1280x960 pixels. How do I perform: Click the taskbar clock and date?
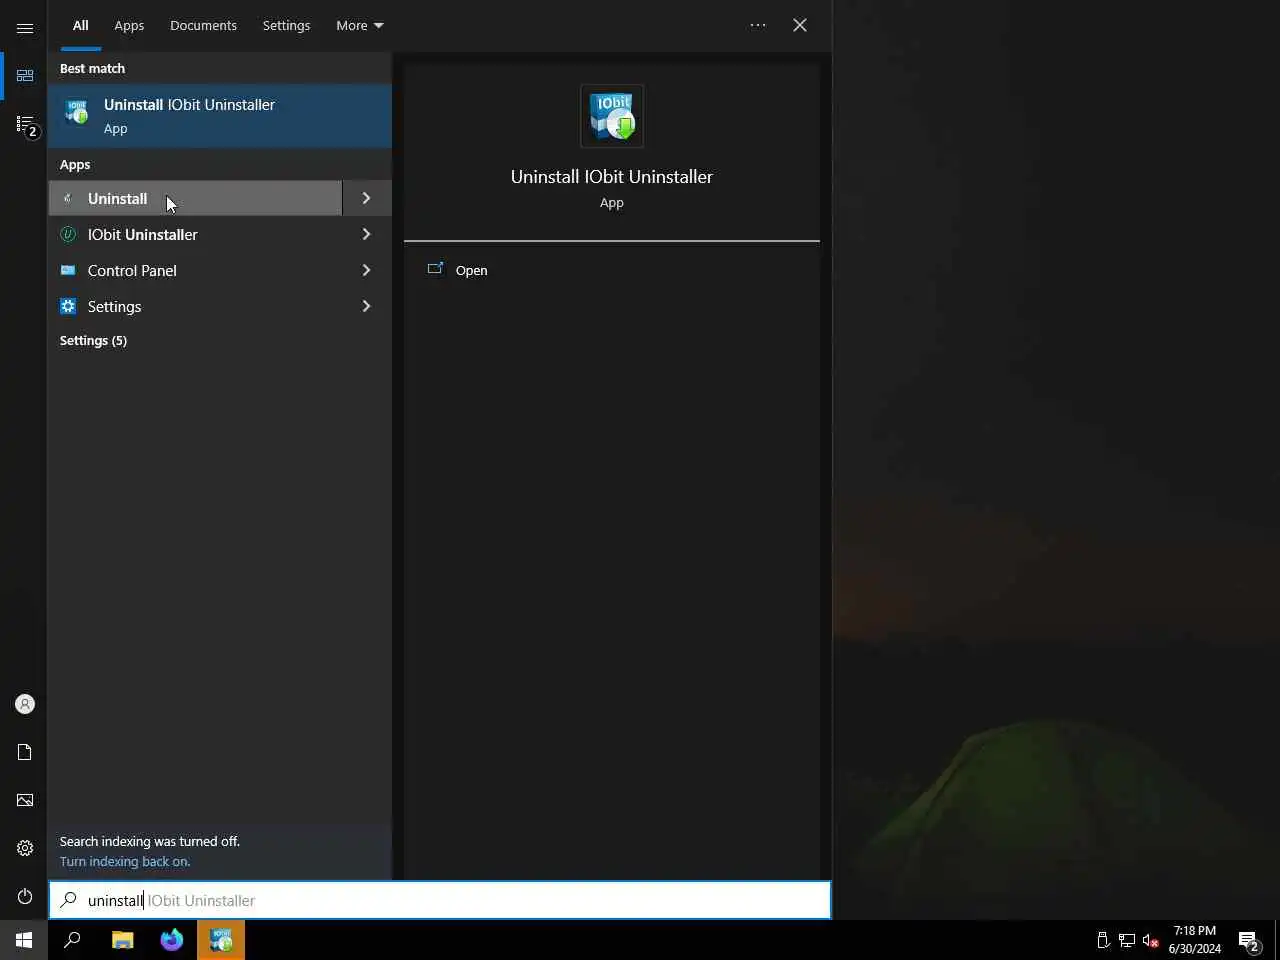pos(1195,940)
